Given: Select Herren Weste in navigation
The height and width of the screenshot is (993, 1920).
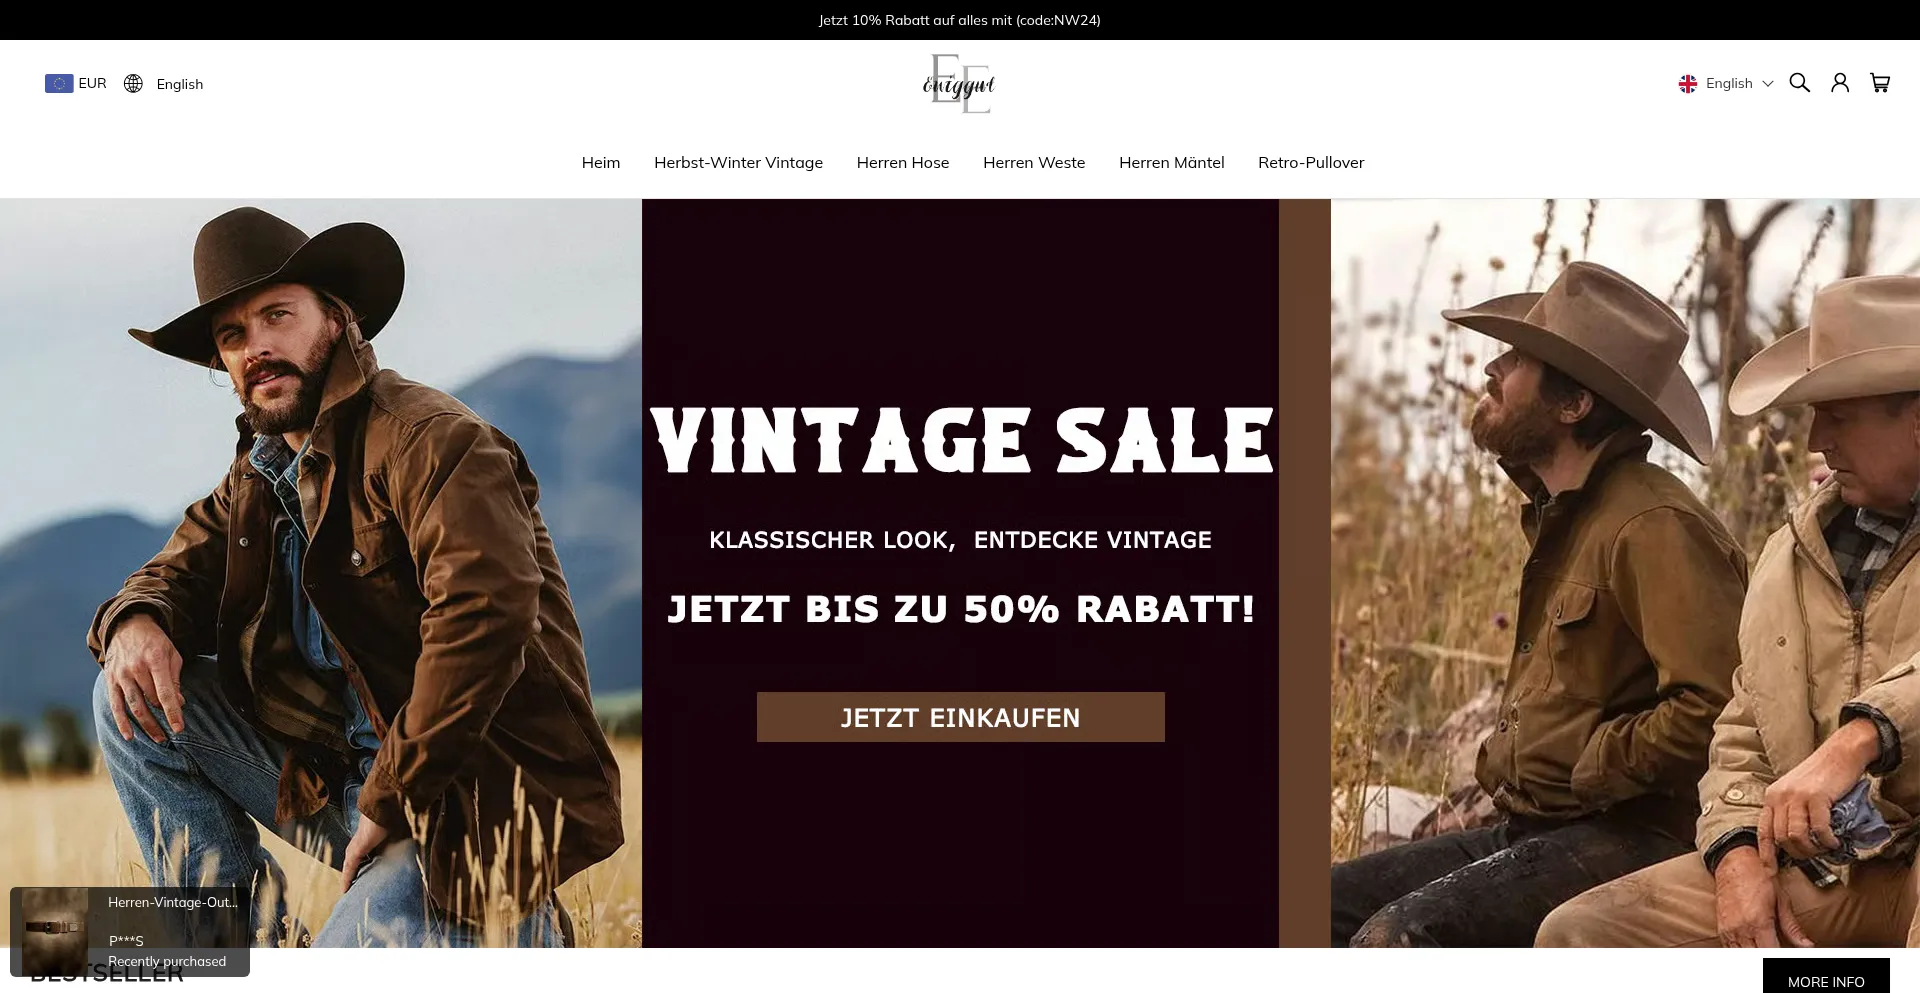Looking at the screenshot, I should coord(1034,162).
